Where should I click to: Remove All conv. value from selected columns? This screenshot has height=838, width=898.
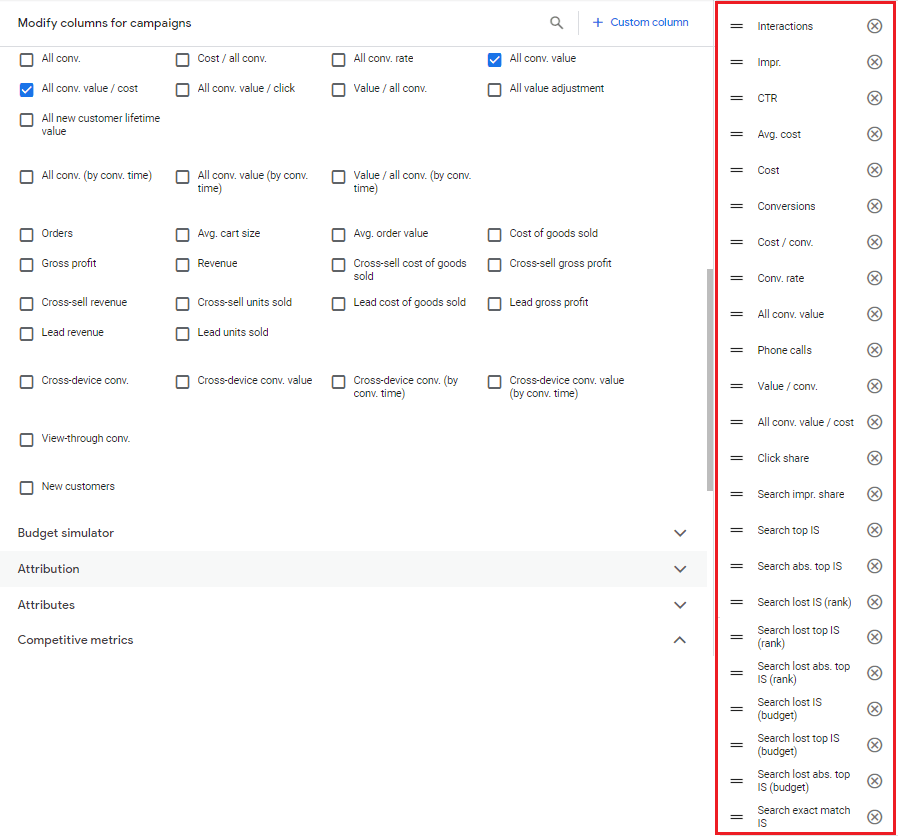874,314
